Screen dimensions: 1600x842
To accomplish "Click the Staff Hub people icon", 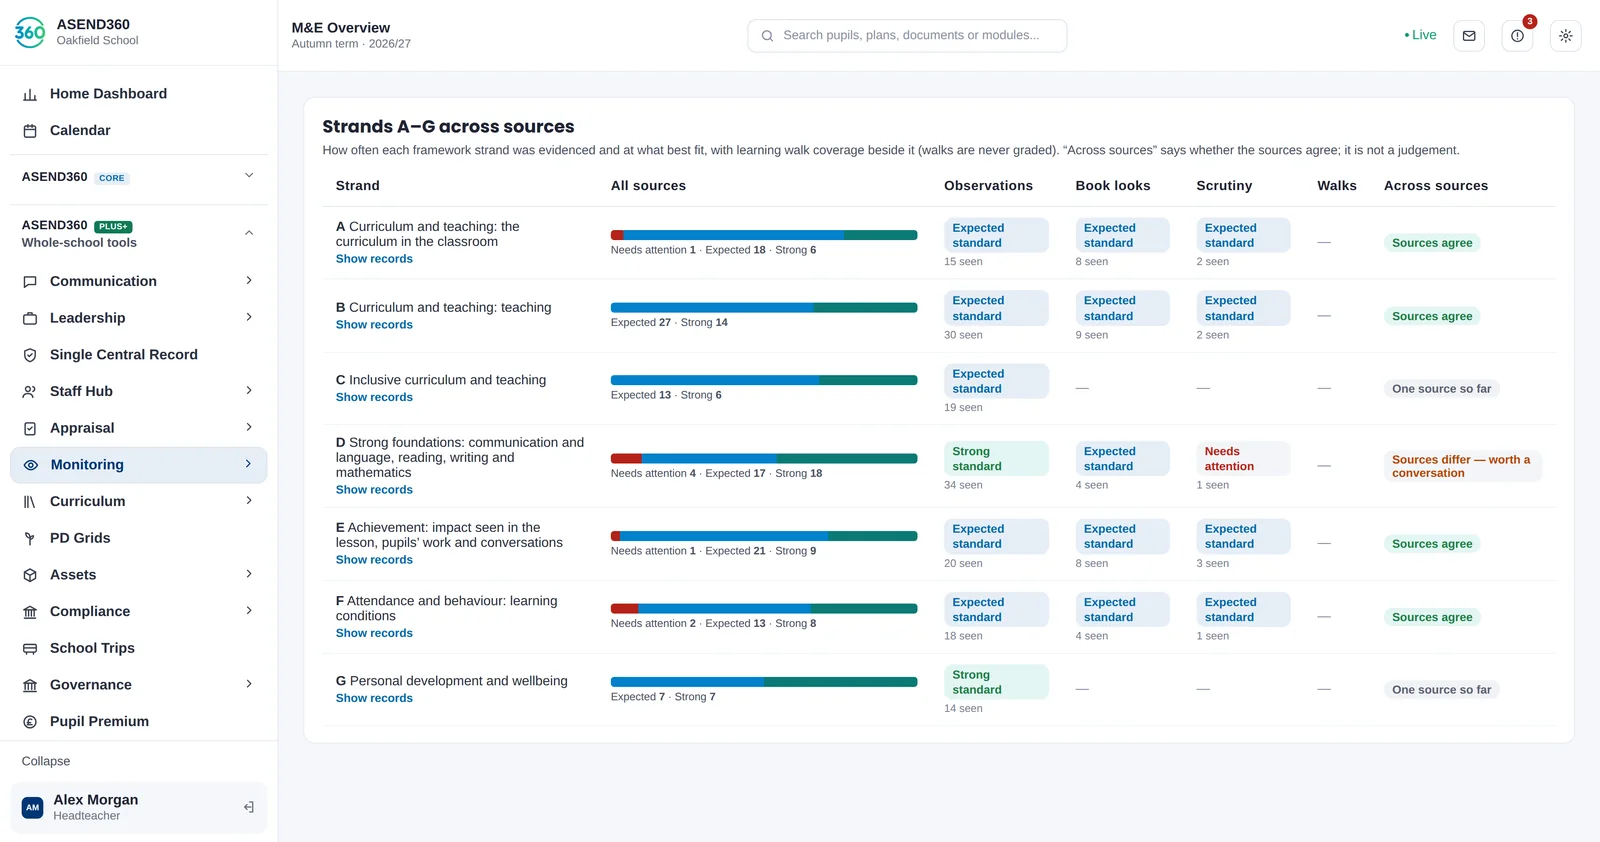I will [30, 392].
